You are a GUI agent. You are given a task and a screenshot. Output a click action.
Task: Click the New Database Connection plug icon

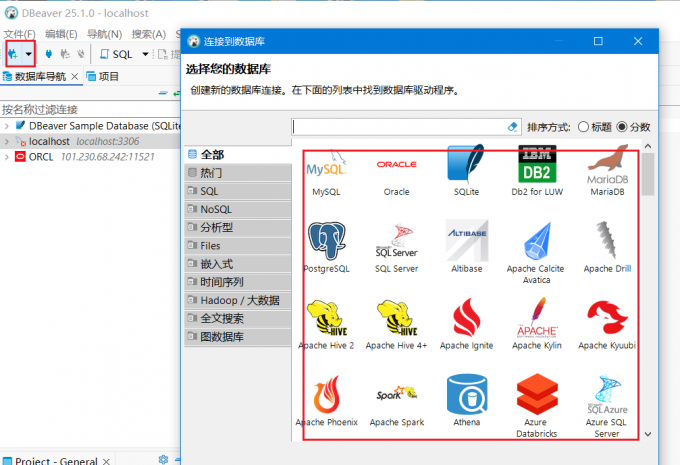pos(13,54)
